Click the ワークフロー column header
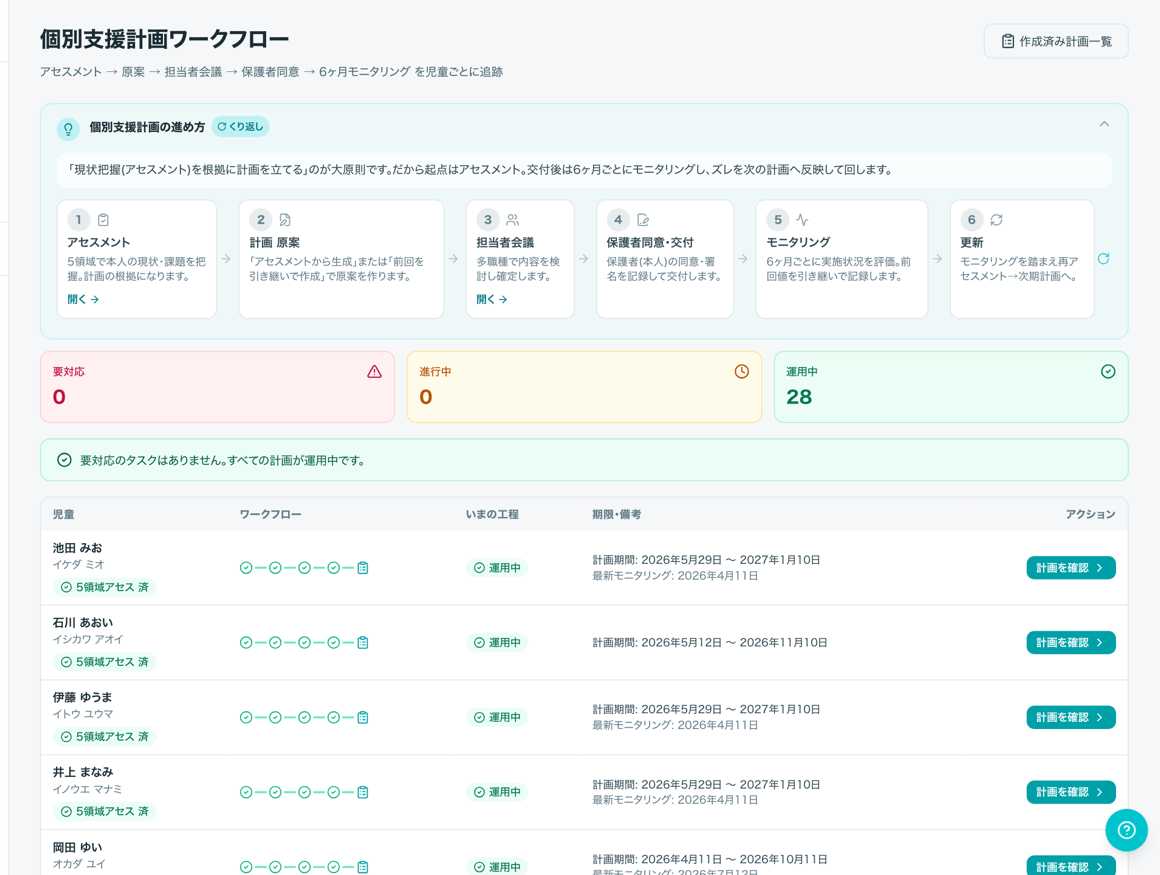The image size is (1160, 875). pos(270,514)
